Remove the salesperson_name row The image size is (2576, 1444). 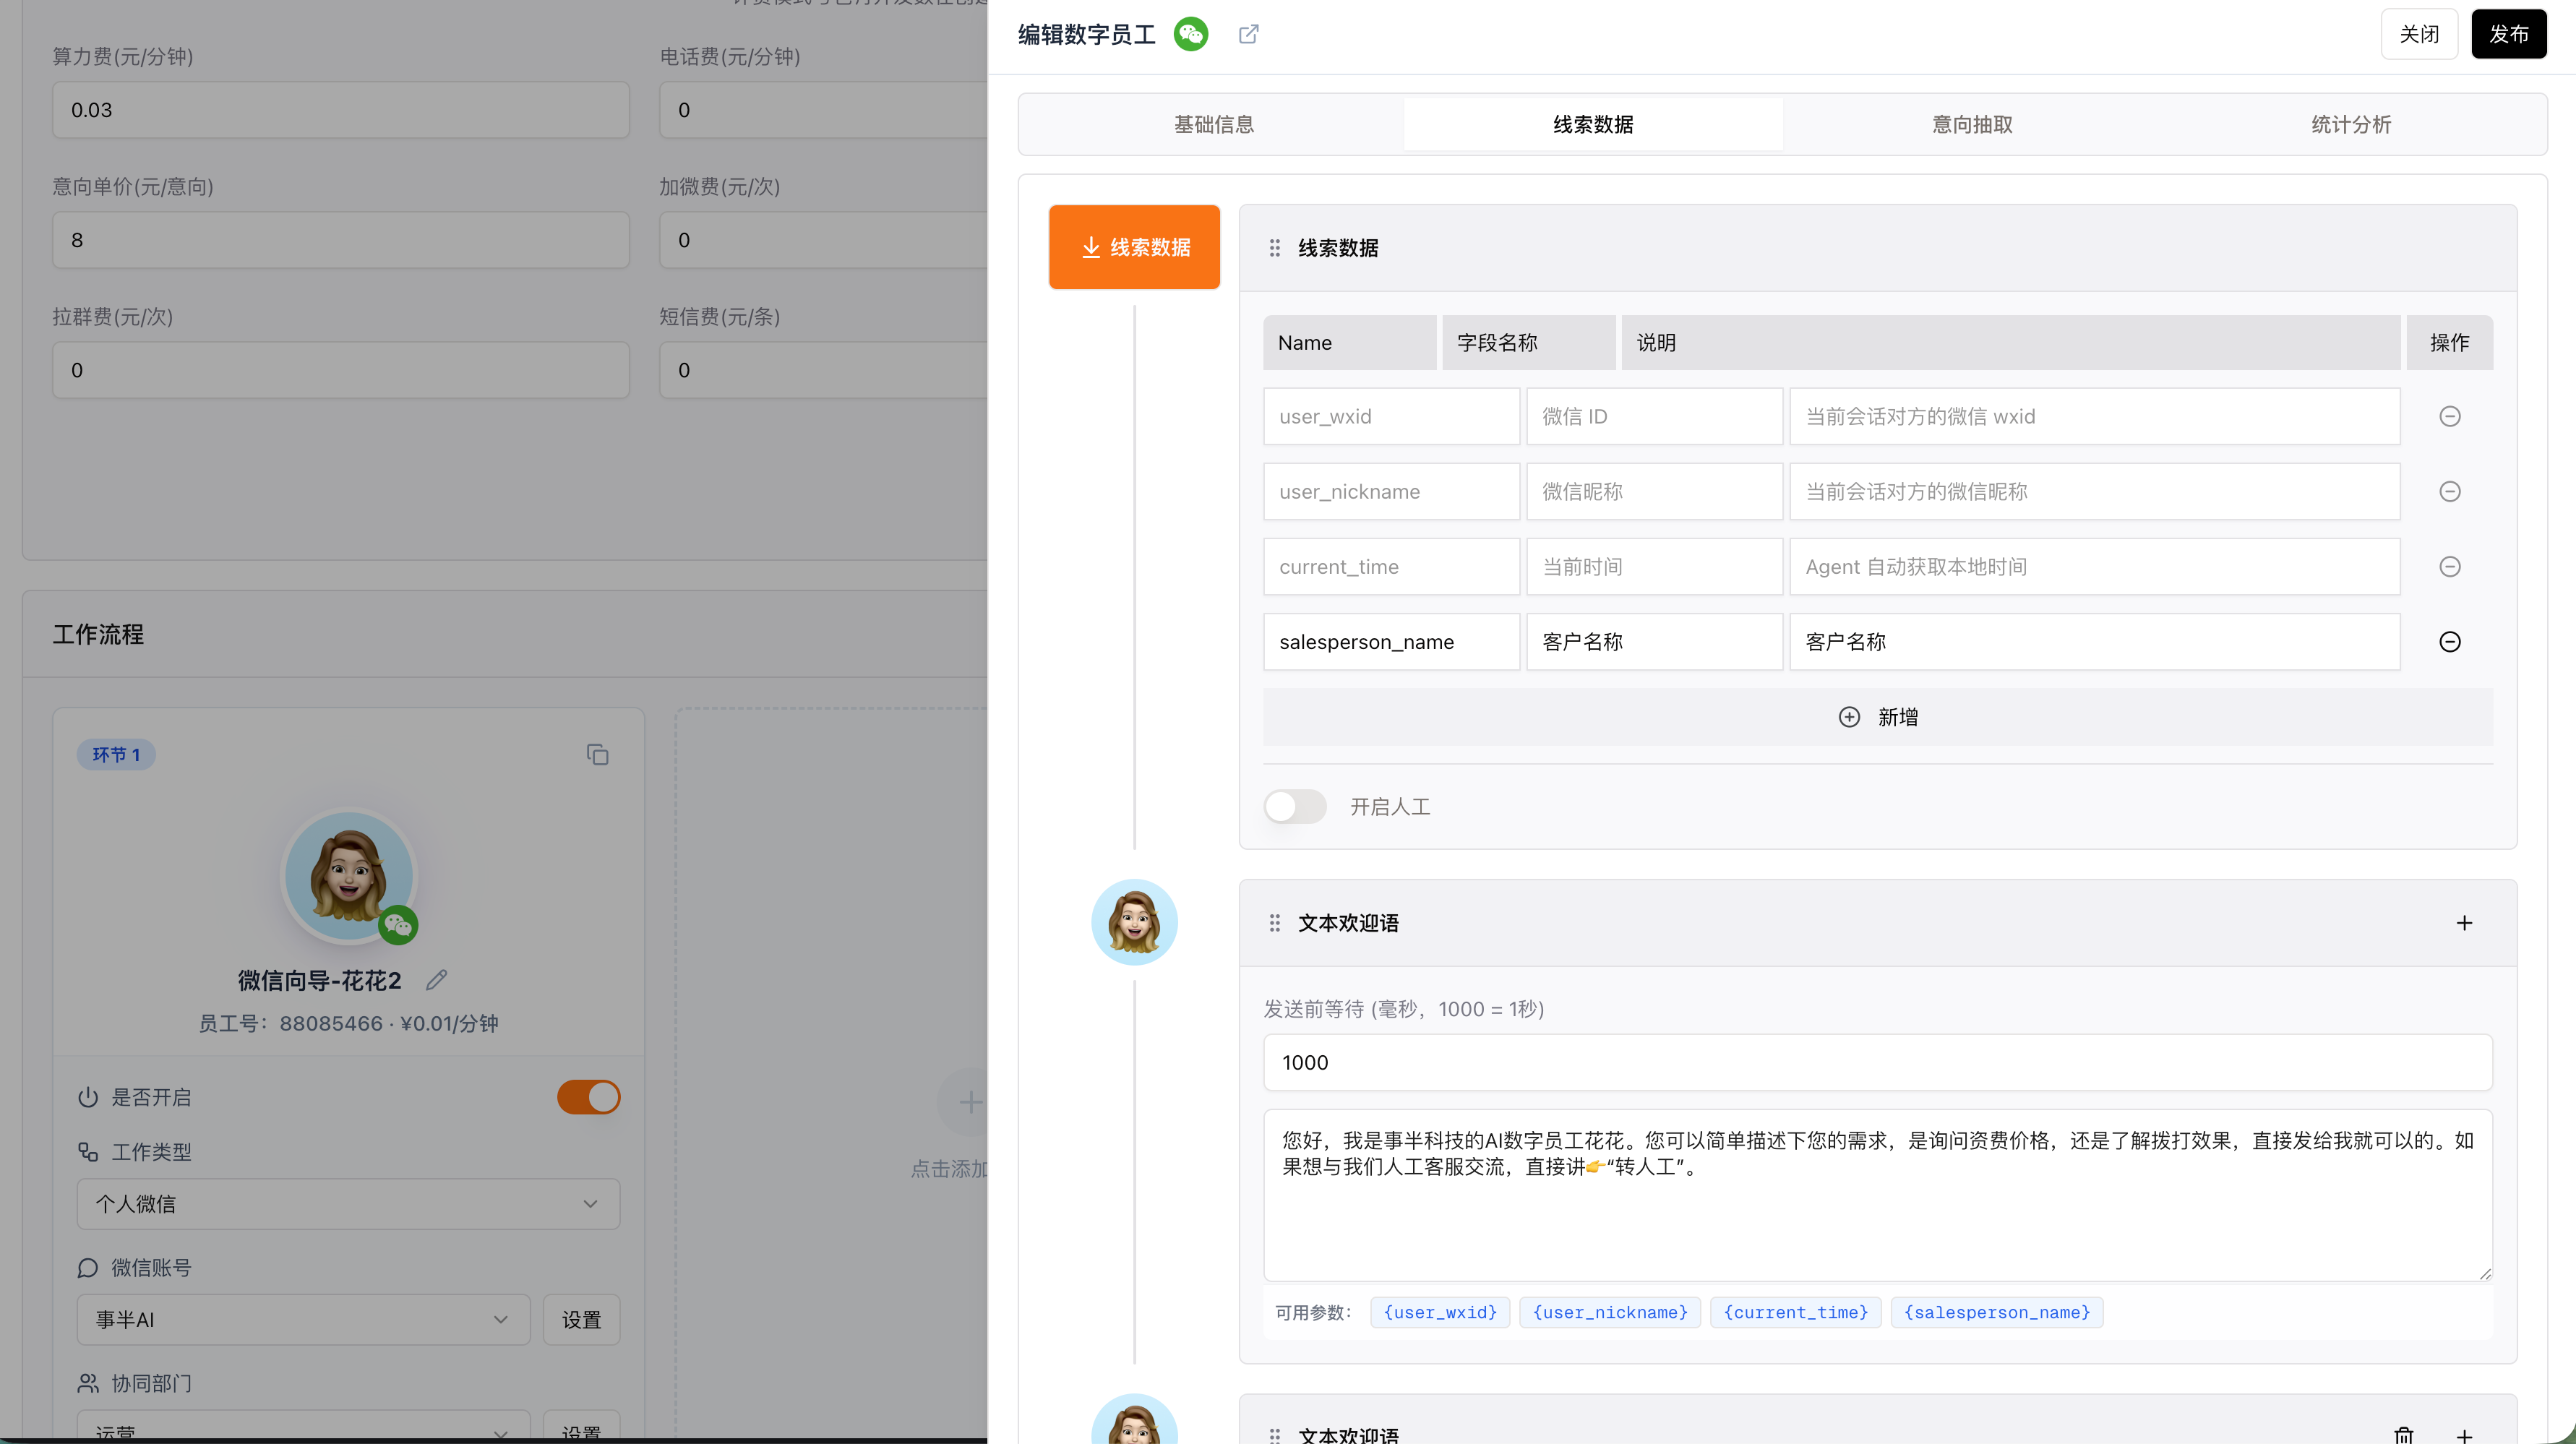pyautogui.click(x=2449, y=641)
